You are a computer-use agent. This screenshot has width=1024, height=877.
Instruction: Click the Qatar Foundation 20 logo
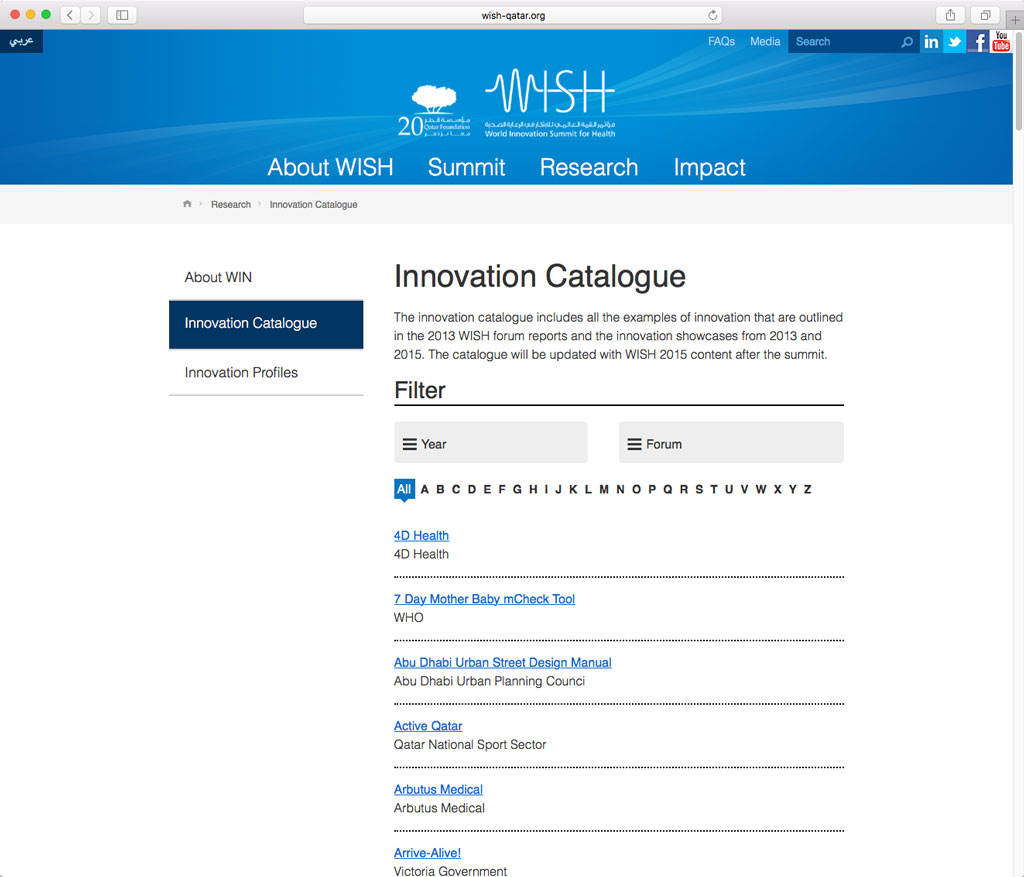(x=434, y=110)
